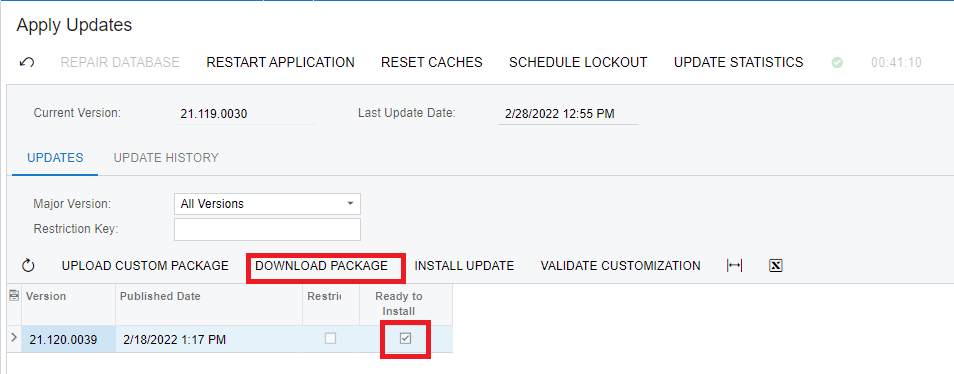Screen dimensions: 954x374
Task: Click the Apply Updates page title
Action: [74, 25]
